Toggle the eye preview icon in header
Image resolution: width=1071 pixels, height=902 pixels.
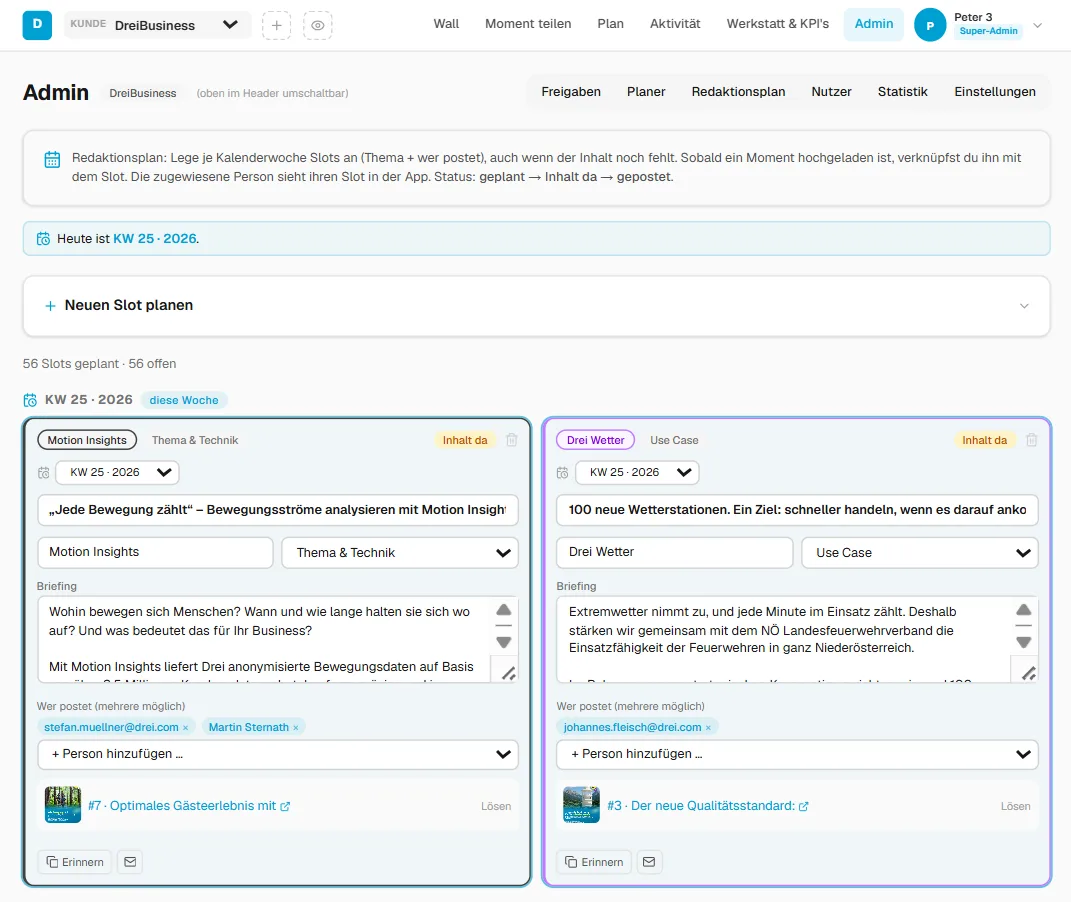tap(318, 25)
